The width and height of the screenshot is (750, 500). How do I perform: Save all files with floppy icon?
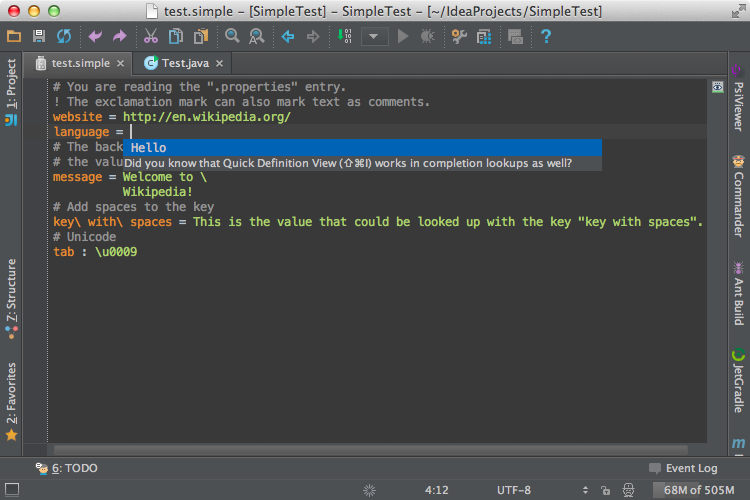[x=39, y=36]
